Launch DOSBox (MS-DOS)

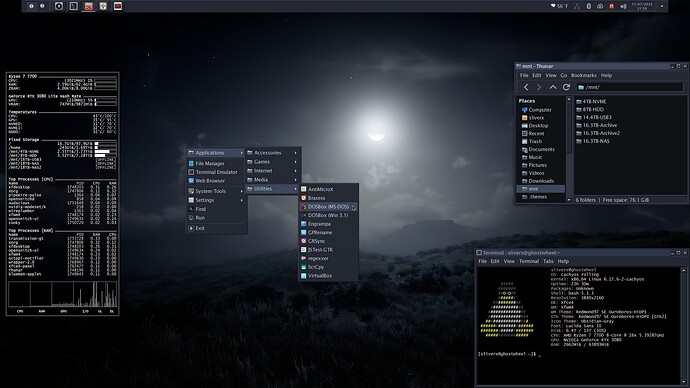click(328, 207)
